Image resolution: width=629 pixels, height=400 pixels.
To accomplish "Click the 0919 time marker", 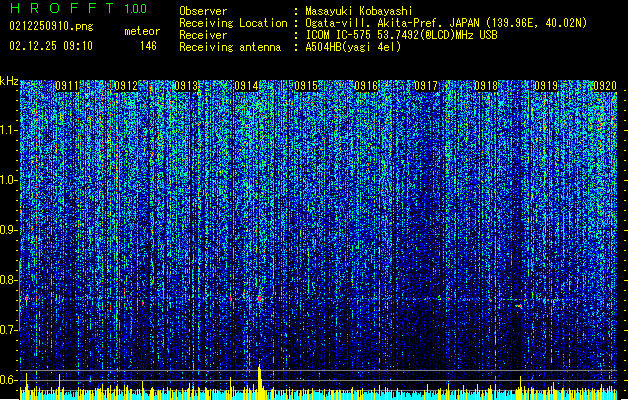I will (546, 86).
